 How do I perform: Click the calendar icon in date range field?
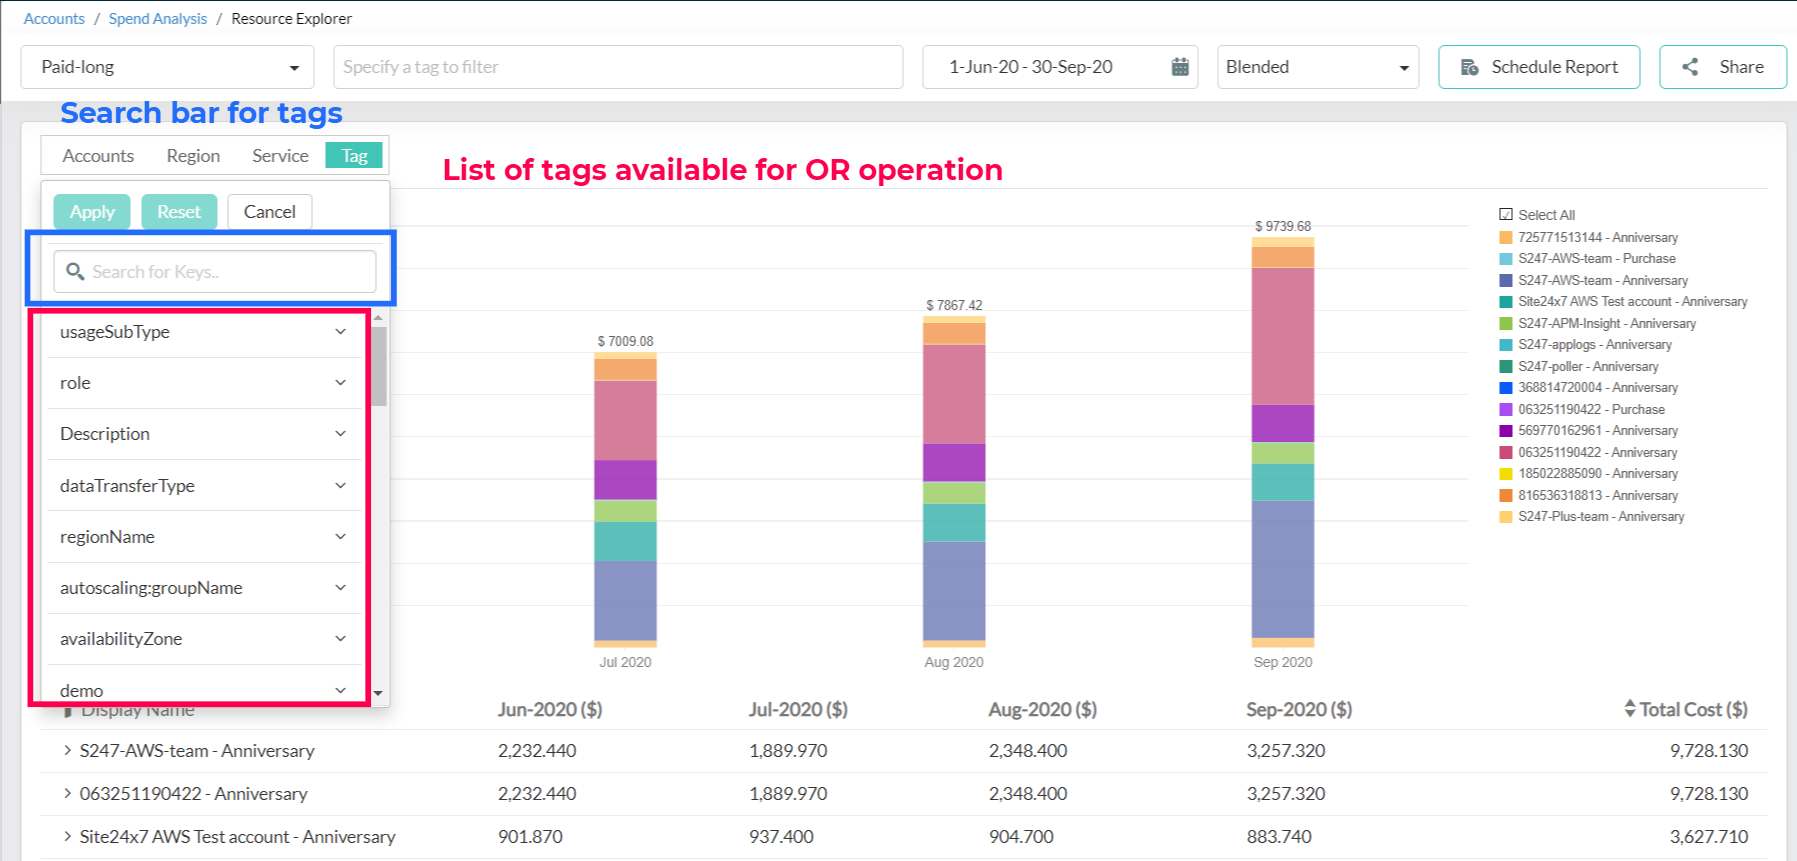[1180, 67]
